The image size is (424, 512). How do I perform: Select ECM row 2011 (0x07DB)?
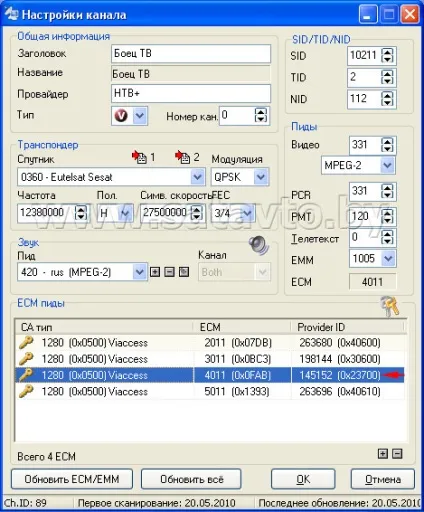pyautogui.click(x=211, y=343)
